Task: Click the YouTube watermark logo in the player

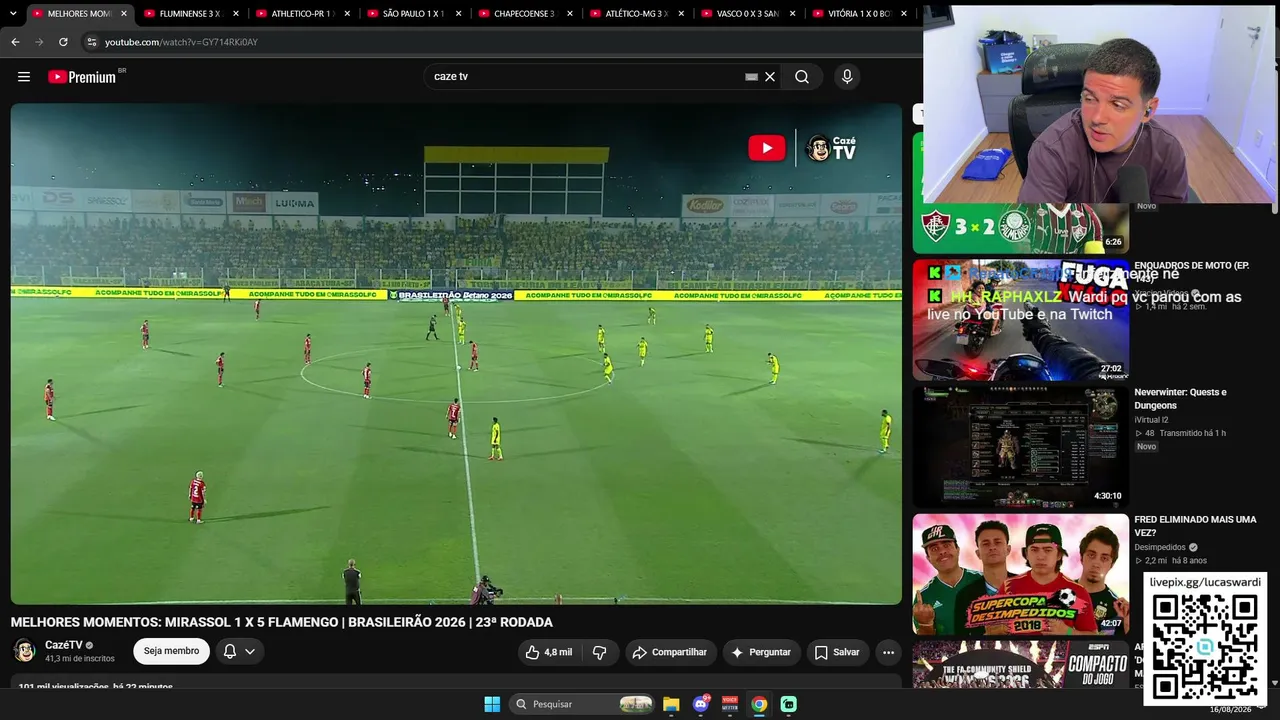Action: [x=767, y=148]
